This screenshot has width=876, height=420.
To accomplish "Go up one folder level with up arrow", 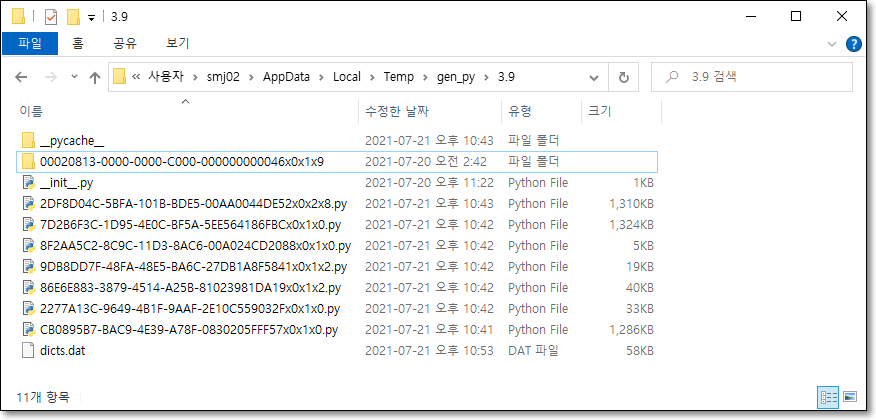I will point(95,77).
